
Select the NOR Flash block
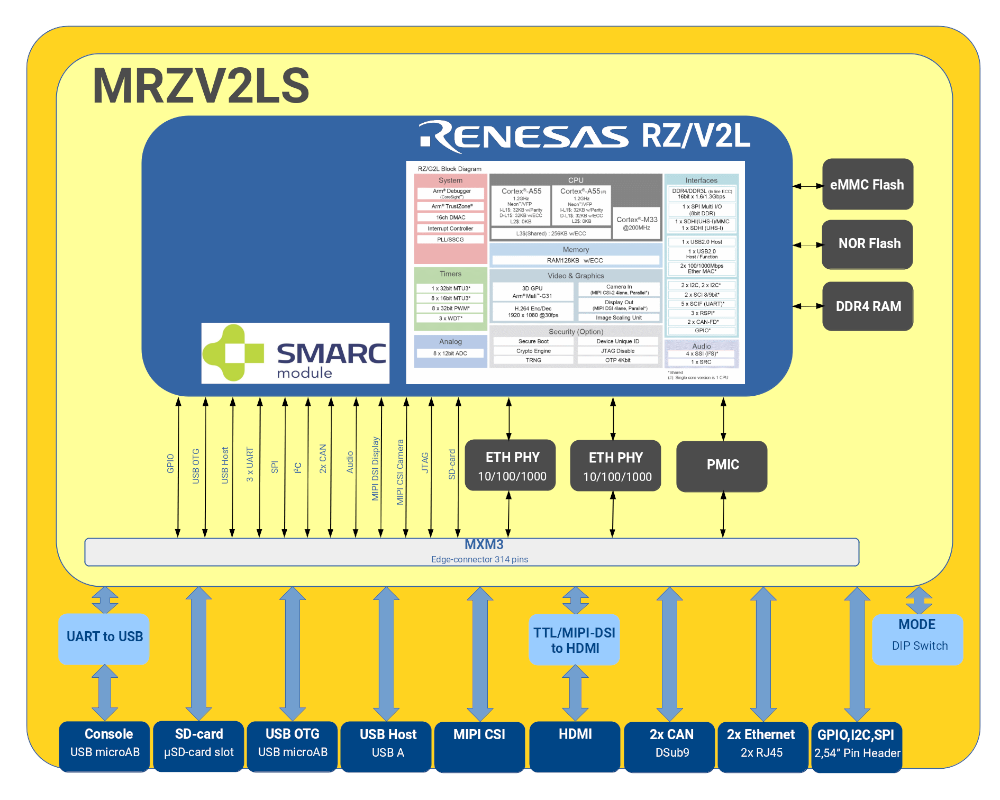(x=867, y=244)
